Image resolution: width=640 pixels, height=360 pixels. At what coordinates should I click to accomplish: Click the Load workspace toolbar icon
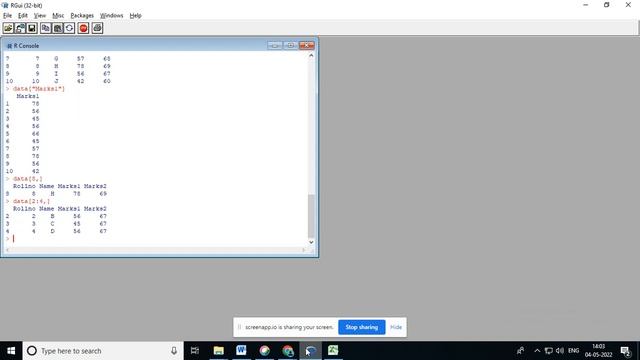click(20, 28)
